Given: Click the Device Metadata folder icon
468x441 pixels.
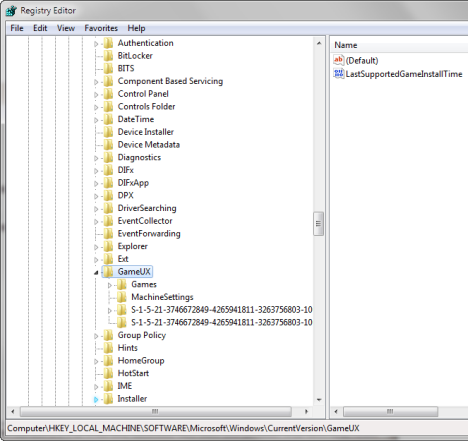Looking at the screenshot, I should point(108,145).
